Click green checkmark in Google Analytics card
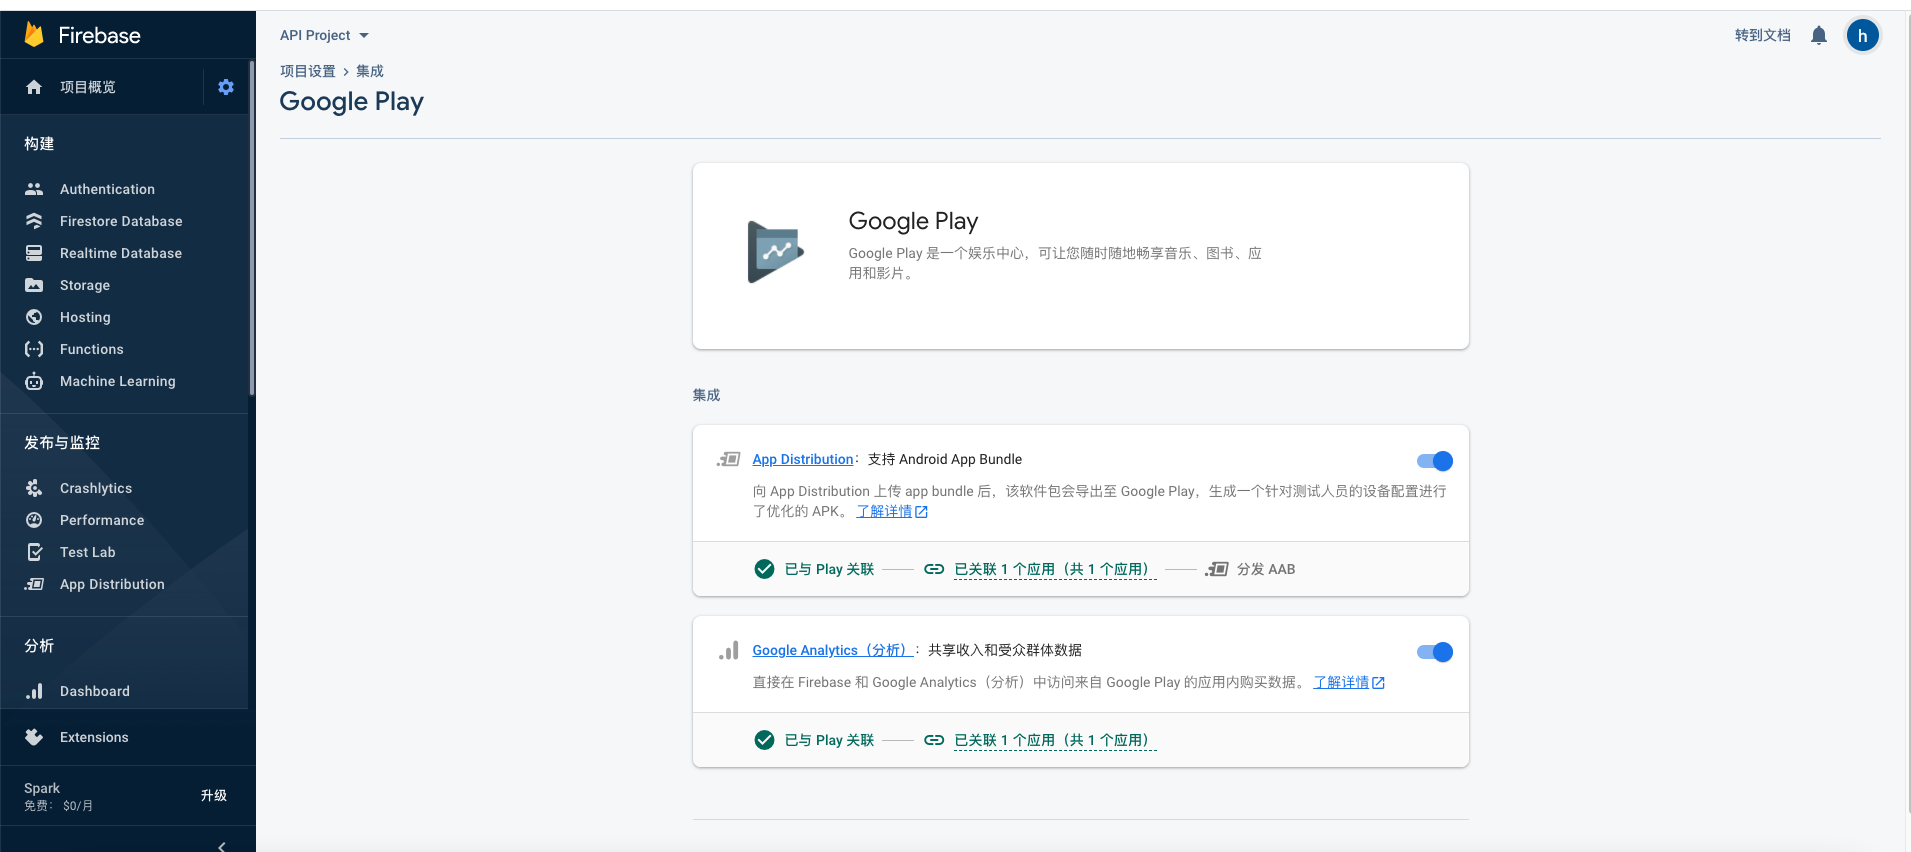1911x852 pixels. point(764,740)
